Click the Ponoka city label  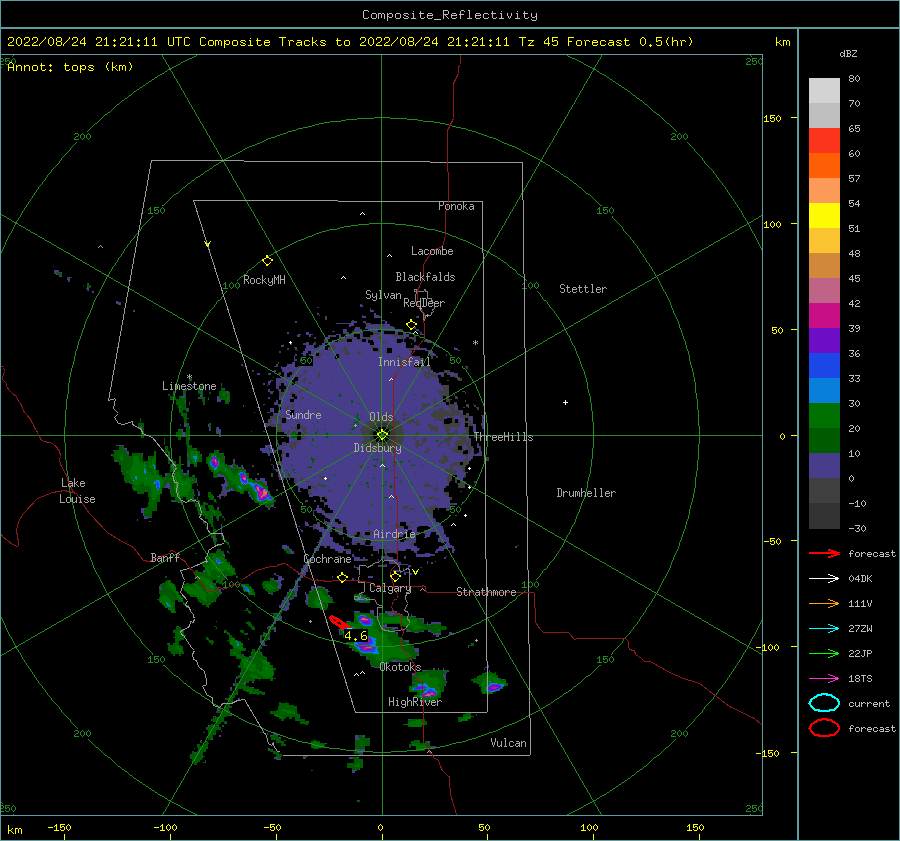(x=456, y=206)
